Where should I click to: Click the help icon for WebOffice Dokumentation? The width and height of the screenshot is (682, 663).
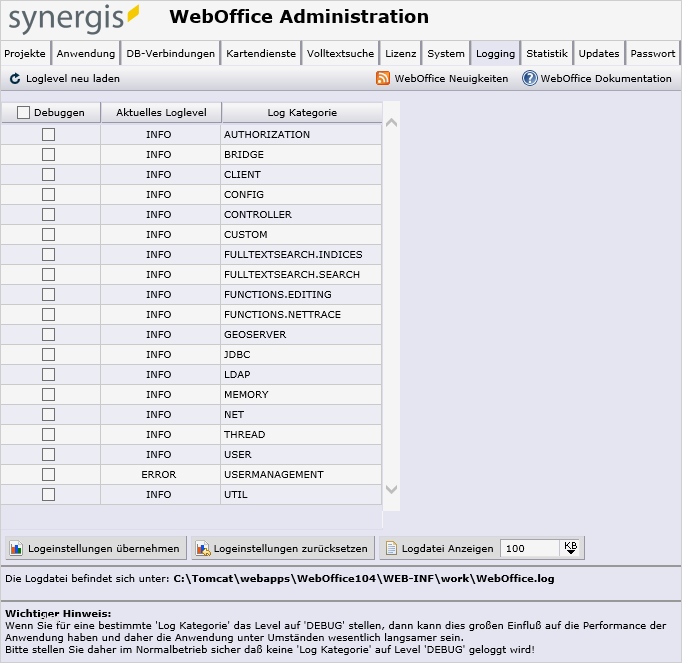pos(529,78)
